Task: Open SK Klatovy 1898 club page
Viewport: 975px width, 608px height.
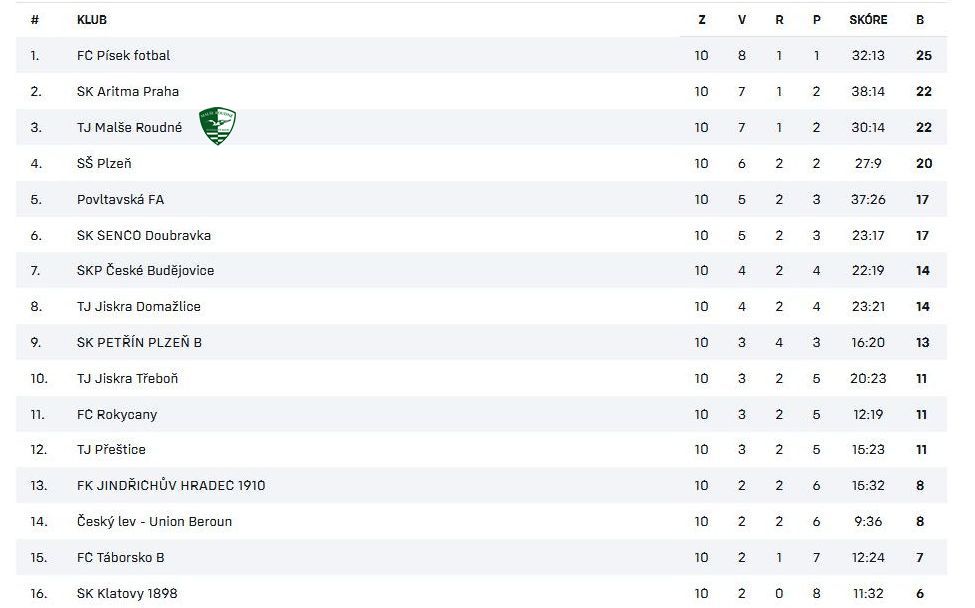Action: click(x=127, y=593)
